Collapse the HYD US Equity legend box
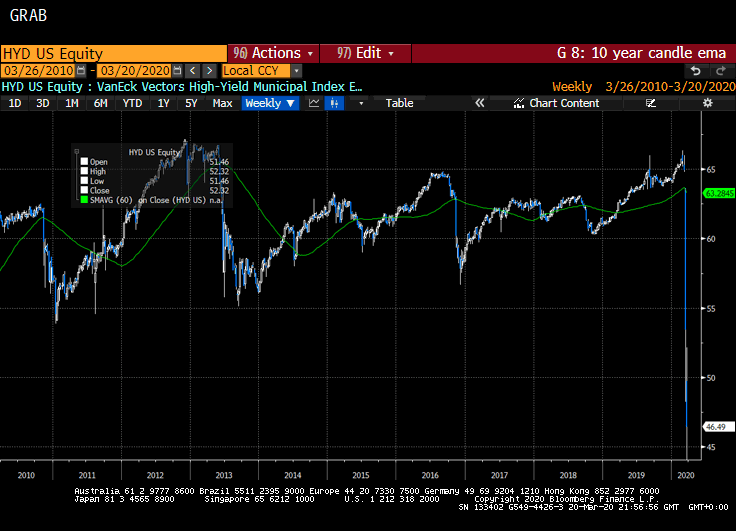This screenshot has height=531, width=736. 77,152
